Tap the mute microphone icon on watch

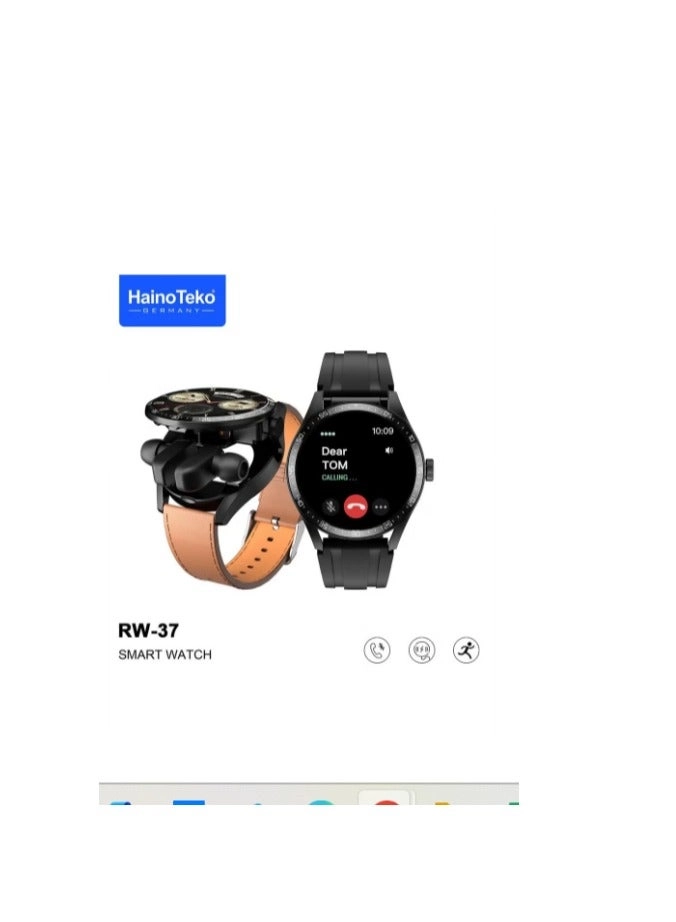tap(331, 506)
